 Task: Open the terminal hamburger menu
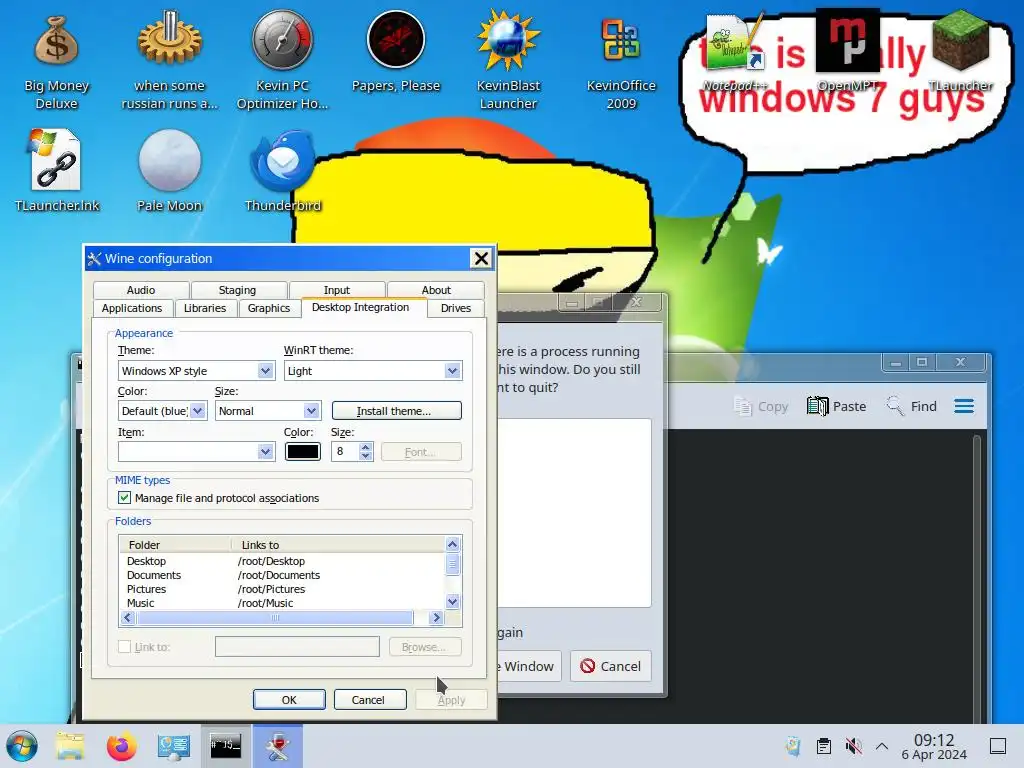[x=964, y=406]
